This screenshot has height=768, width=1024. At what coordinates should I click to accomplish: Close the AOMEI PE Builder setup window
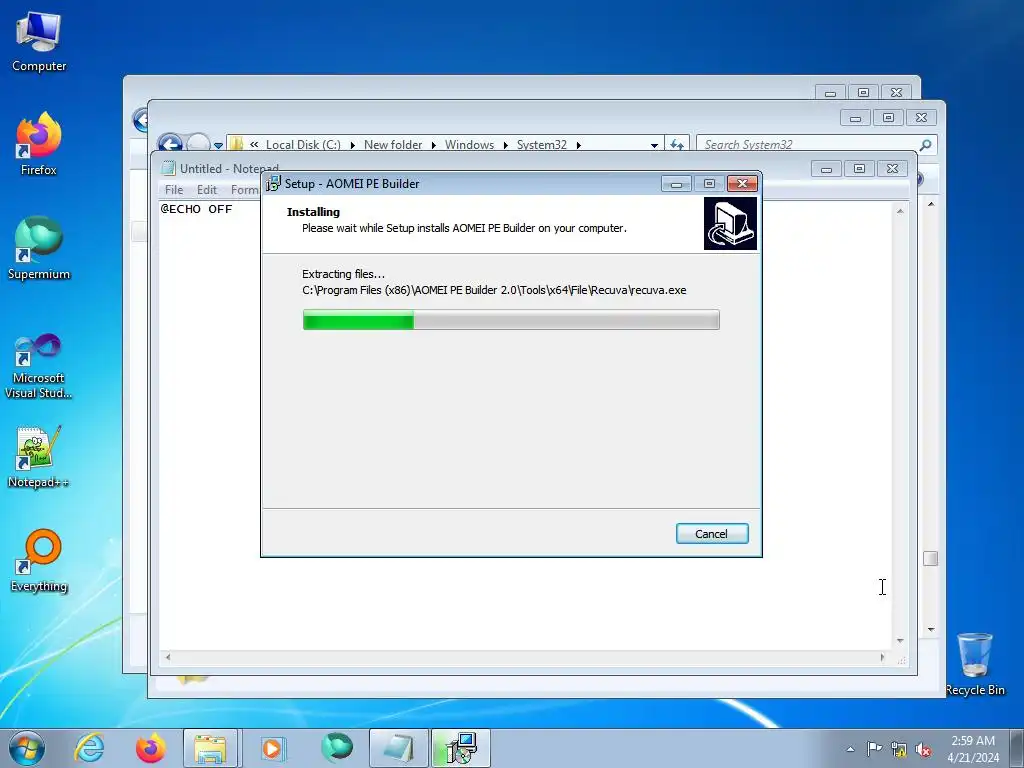coord(742,184)
